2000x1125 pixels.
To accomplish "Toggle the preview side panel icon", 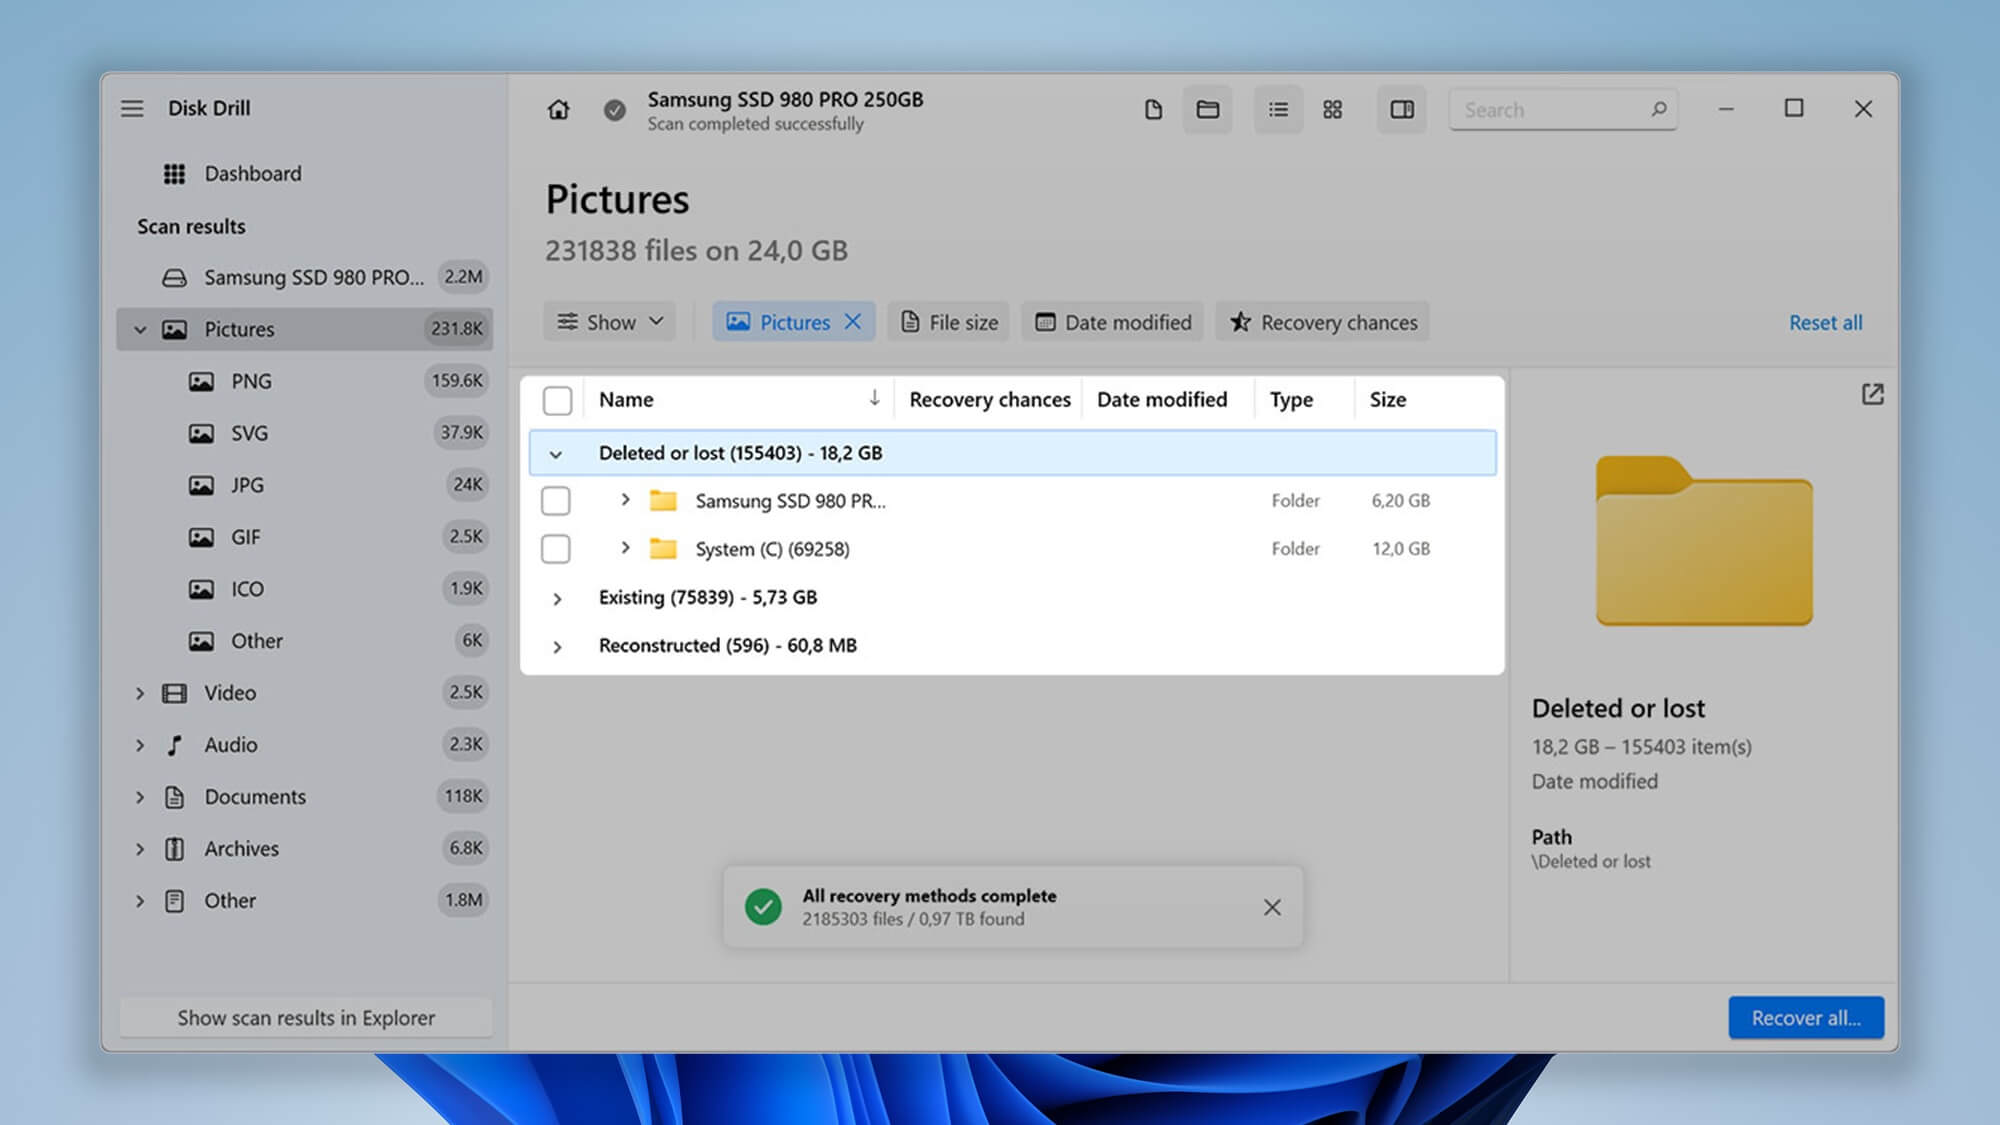I will [1402, 109].
